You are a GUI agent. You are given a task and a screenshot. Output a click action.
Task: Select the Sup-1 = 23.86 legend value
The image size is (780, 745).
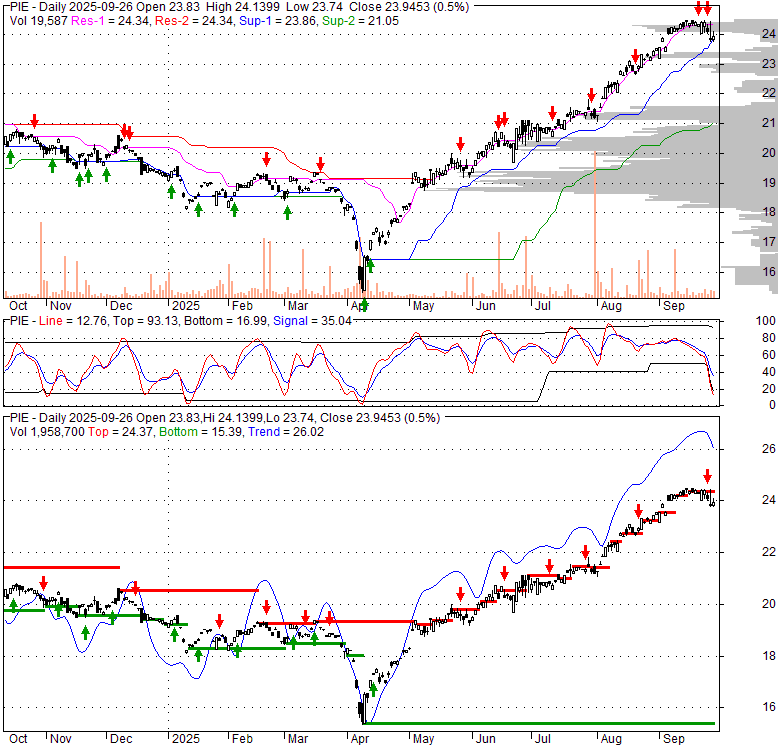277,21
